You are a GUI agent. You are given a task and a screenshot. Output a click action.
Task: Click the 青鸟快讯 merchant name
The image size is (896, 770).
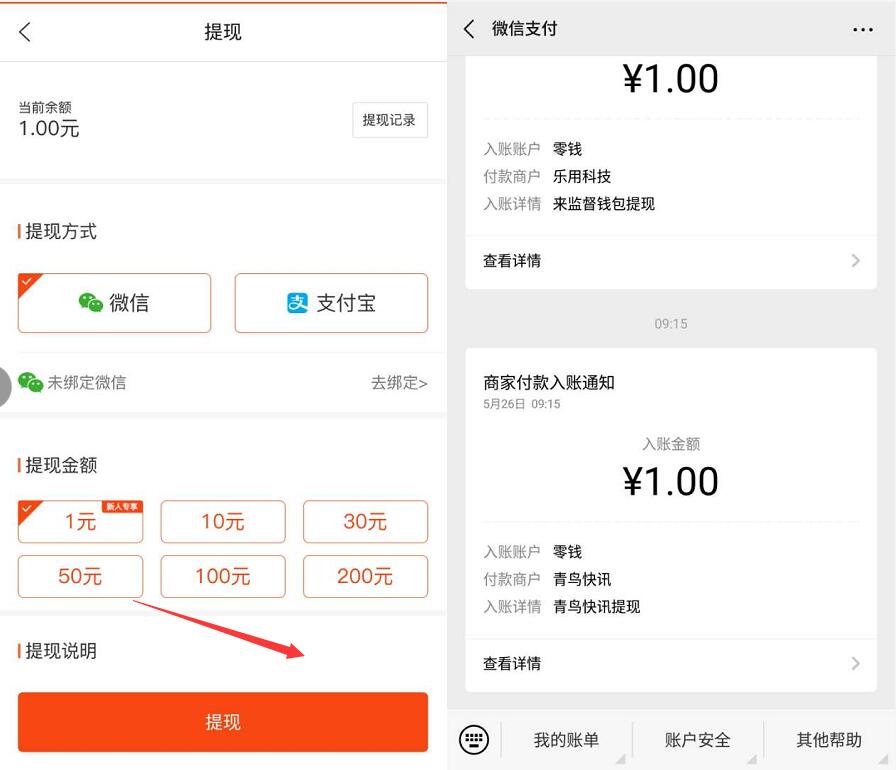point(582,579)
